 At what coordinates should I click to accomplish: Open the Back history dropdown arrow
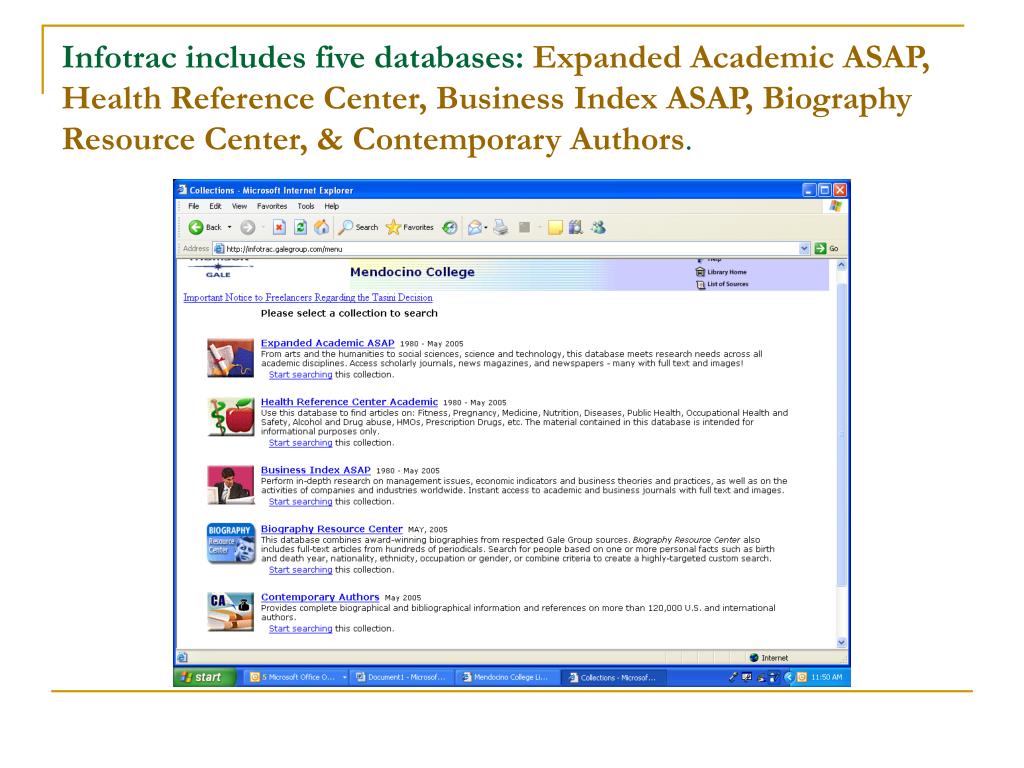229,227
